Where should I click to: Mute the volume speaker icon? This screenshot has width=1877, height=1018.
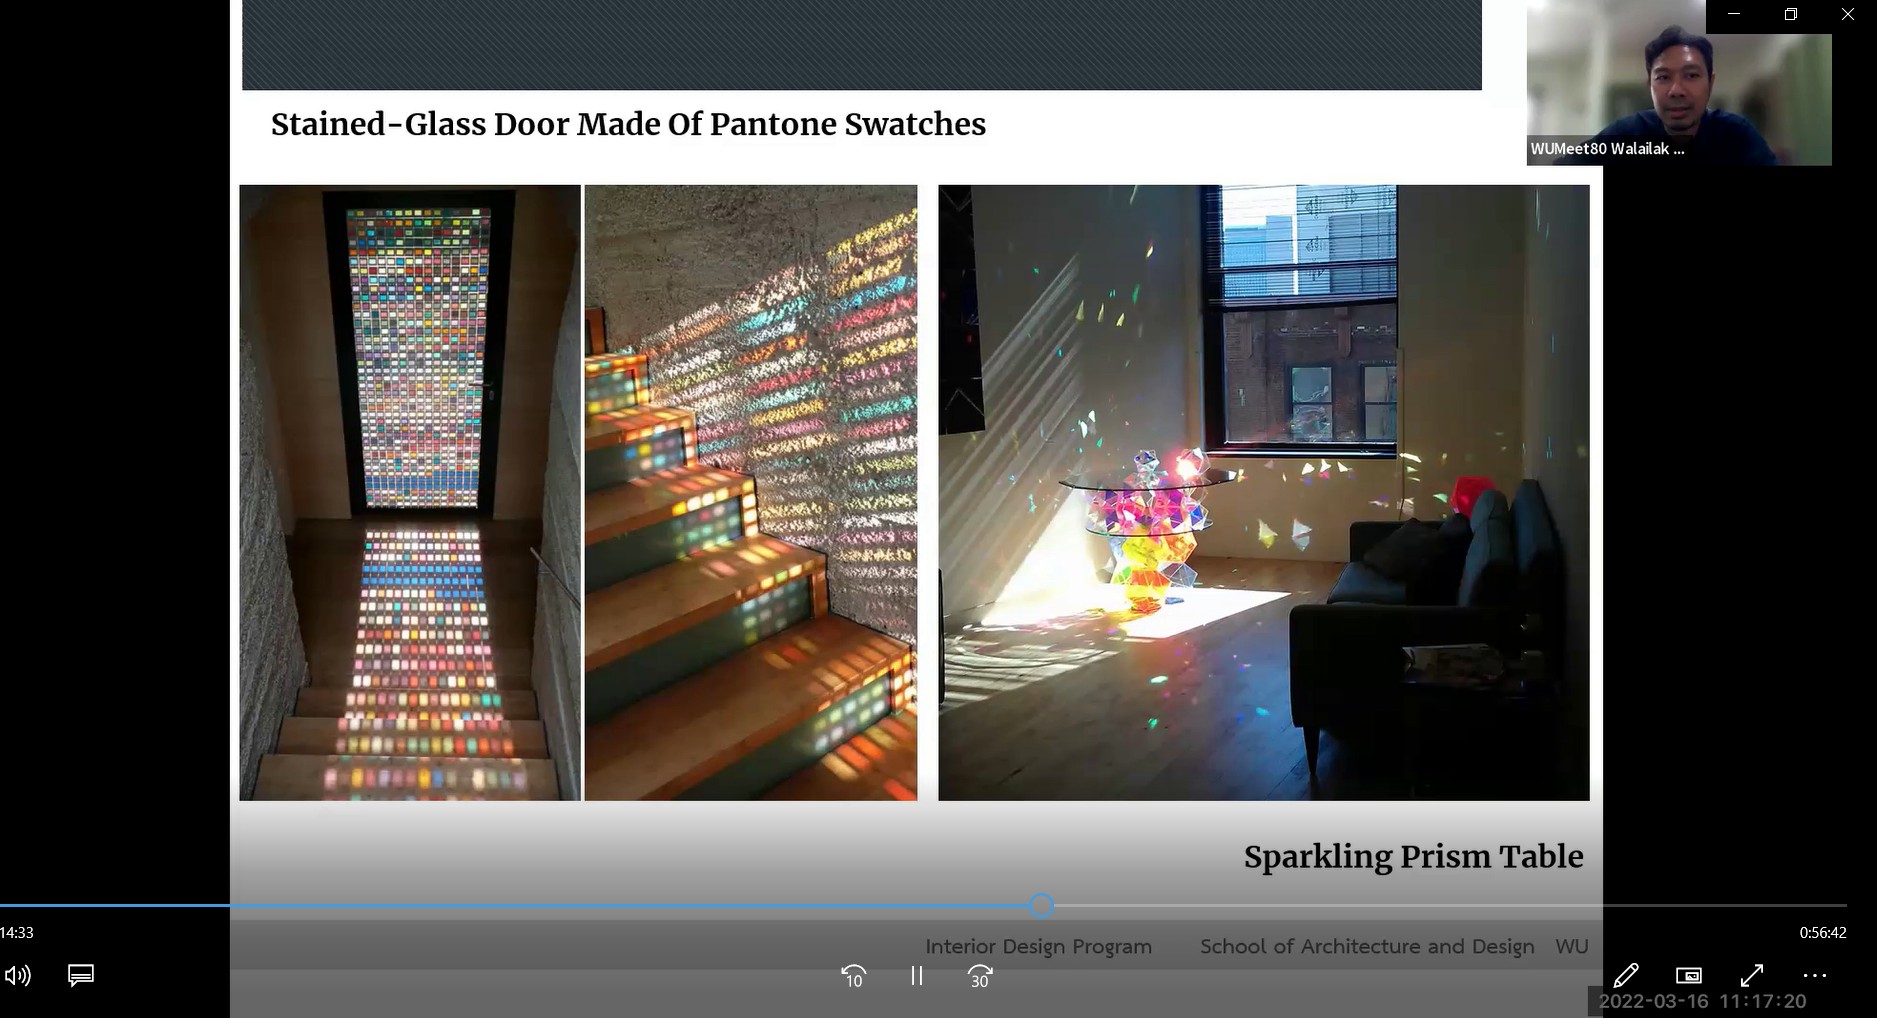(x=18, y=975)
